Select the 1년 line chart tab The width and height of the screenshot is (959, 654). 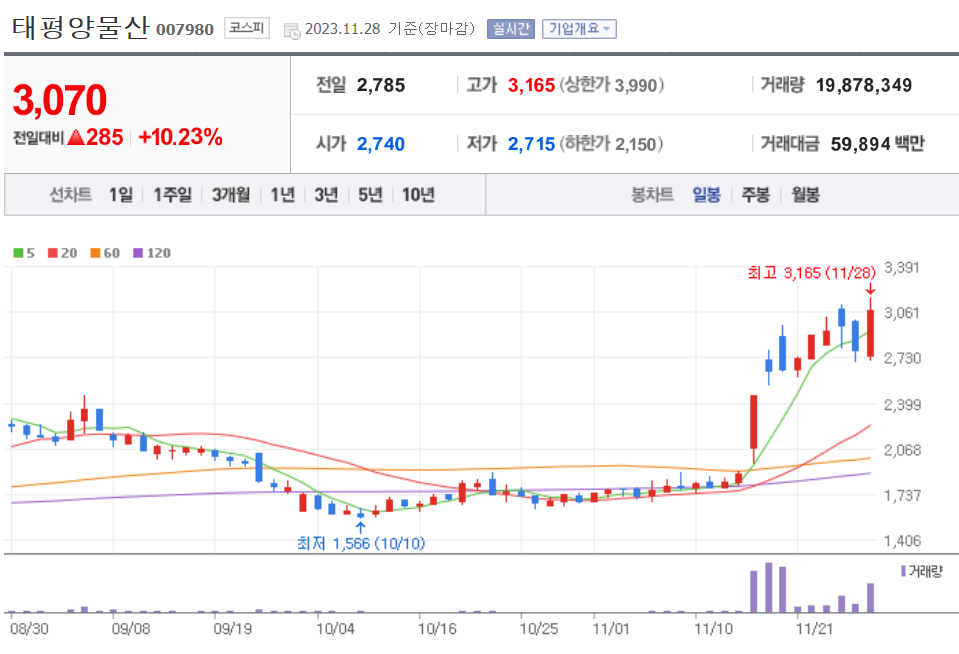pyautogui.click(x=283, y=195)
